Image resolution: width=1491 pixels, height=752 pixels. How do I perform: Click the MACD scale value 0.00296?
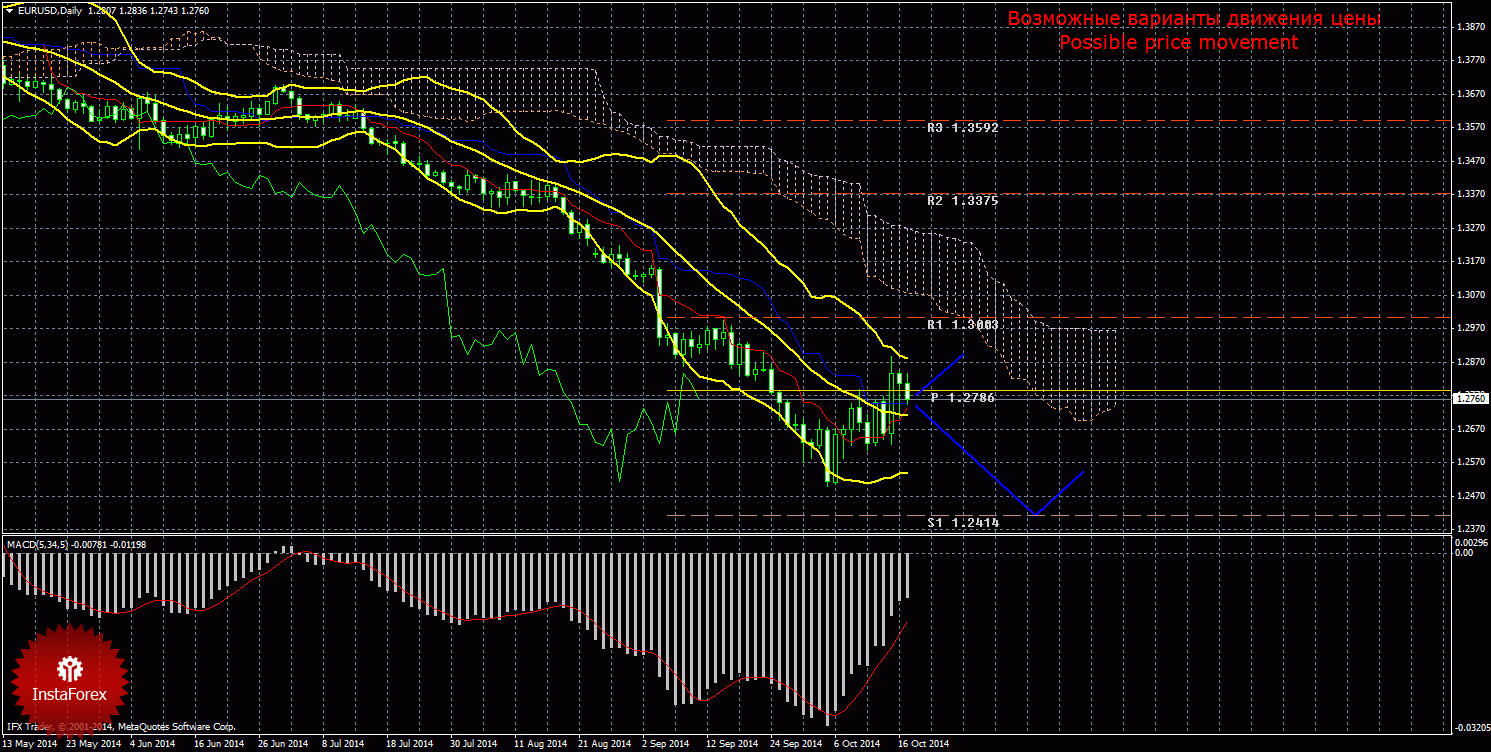(x=1470, y=541)
